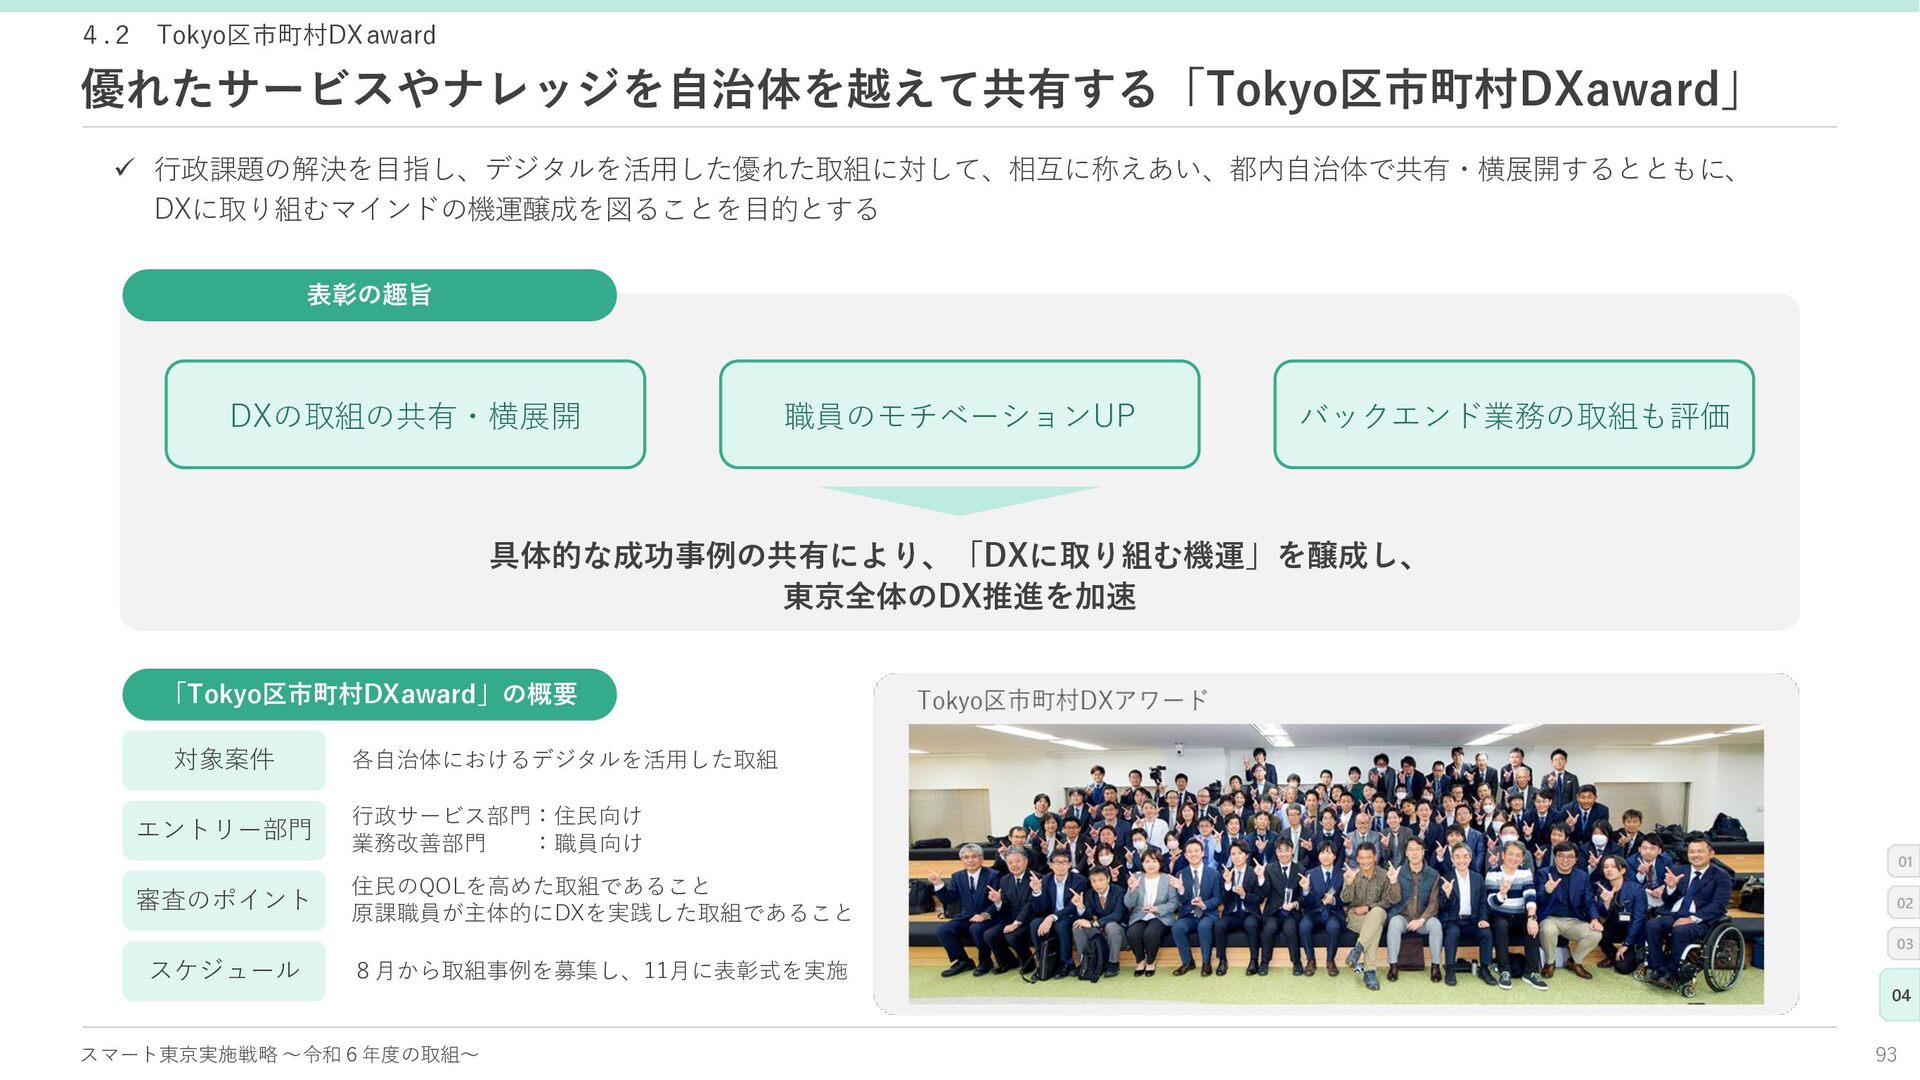Click the 職員のモチベーションUP box
The width and height of the screenshot is (1920, 1080).
pyautogui.click(x=959, y=414)
